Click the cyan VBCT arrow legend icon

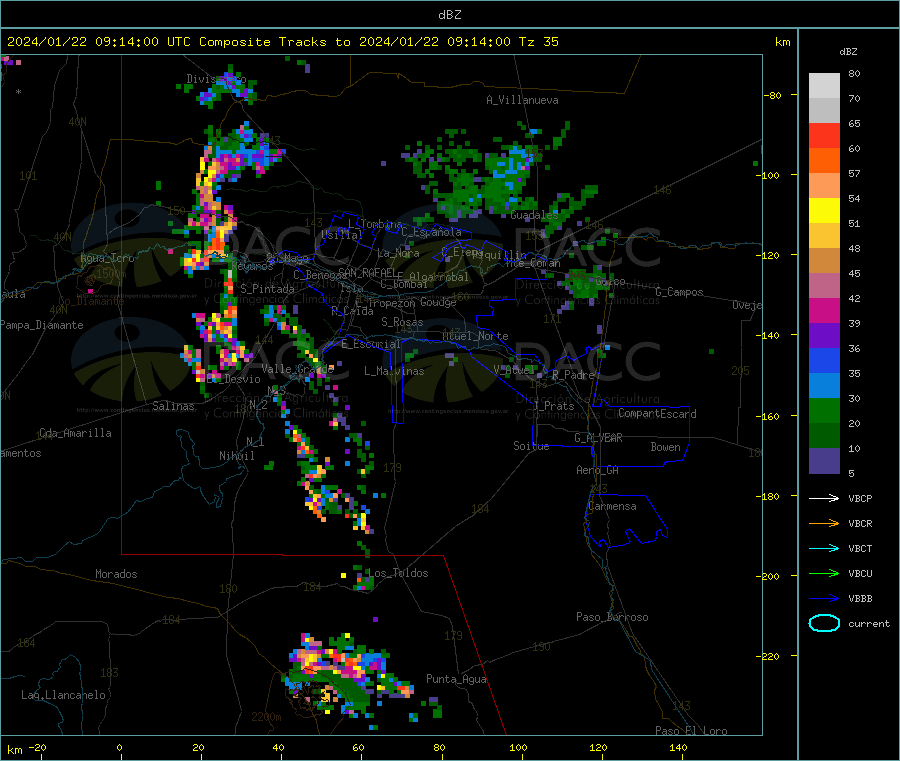[x=824, y=548]
